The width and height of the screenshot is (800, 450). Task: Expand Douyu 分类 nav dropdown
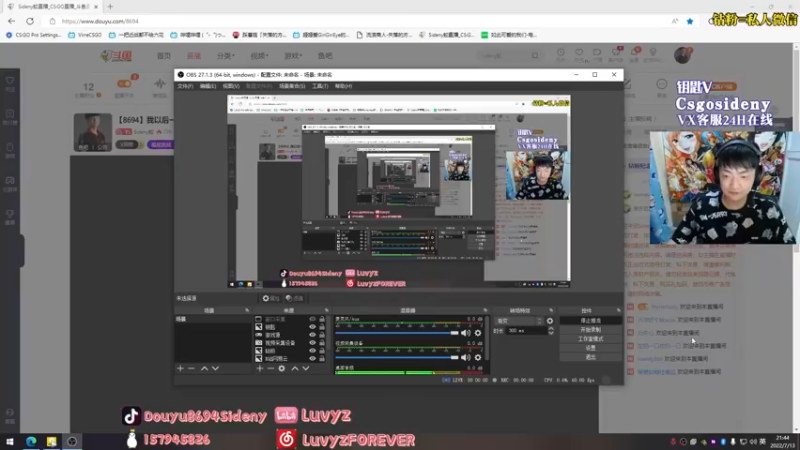tap(226, 56)
